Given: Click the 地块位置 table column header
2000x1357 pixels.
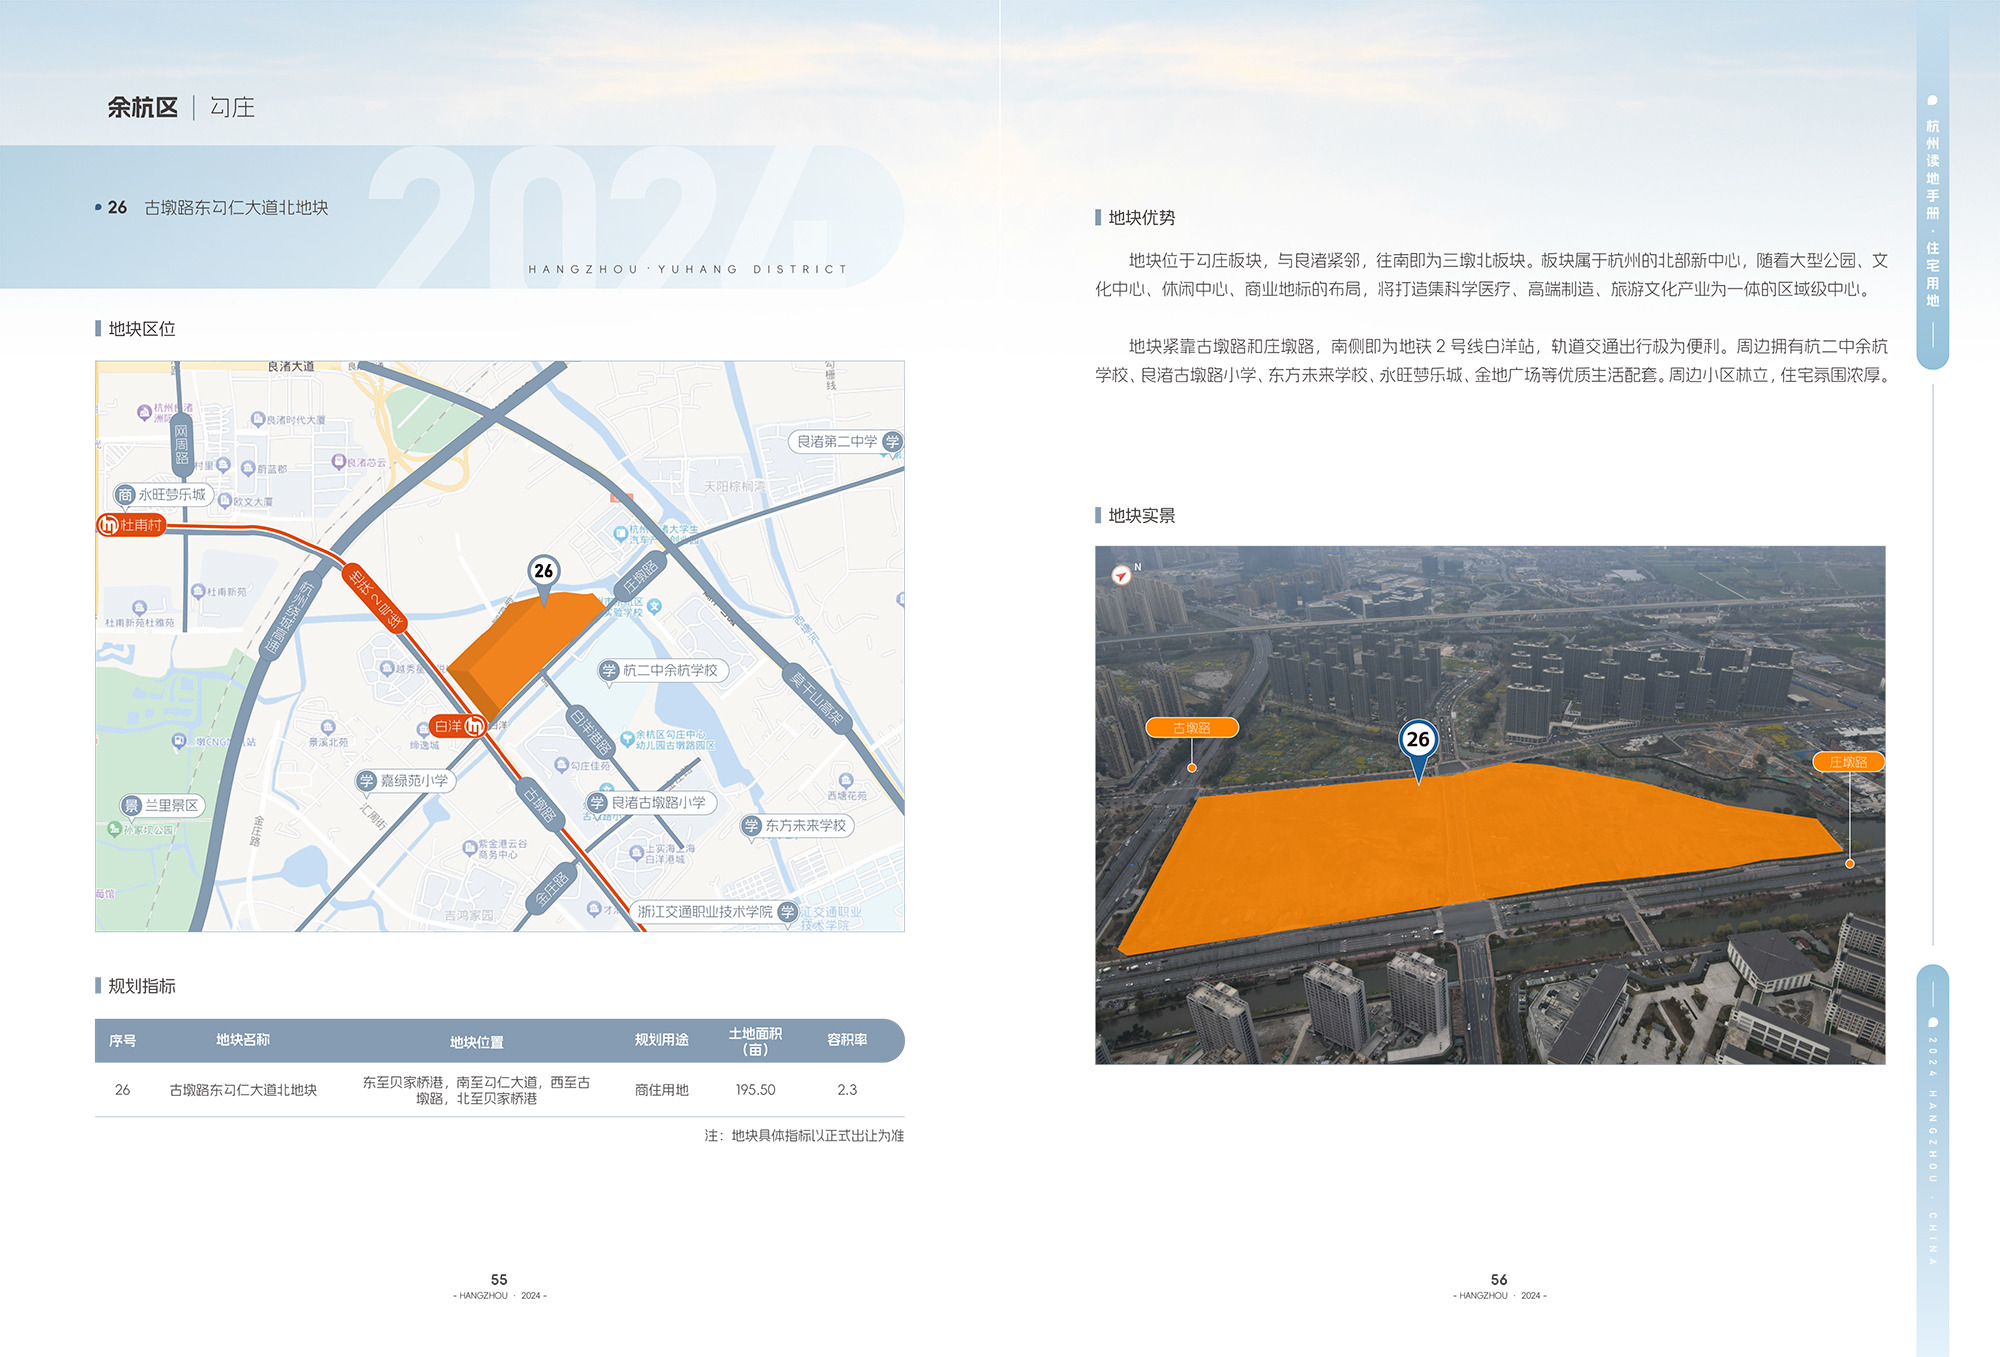Looking at the screenshot, I should pyautogui.click(x=477, y=1042).
